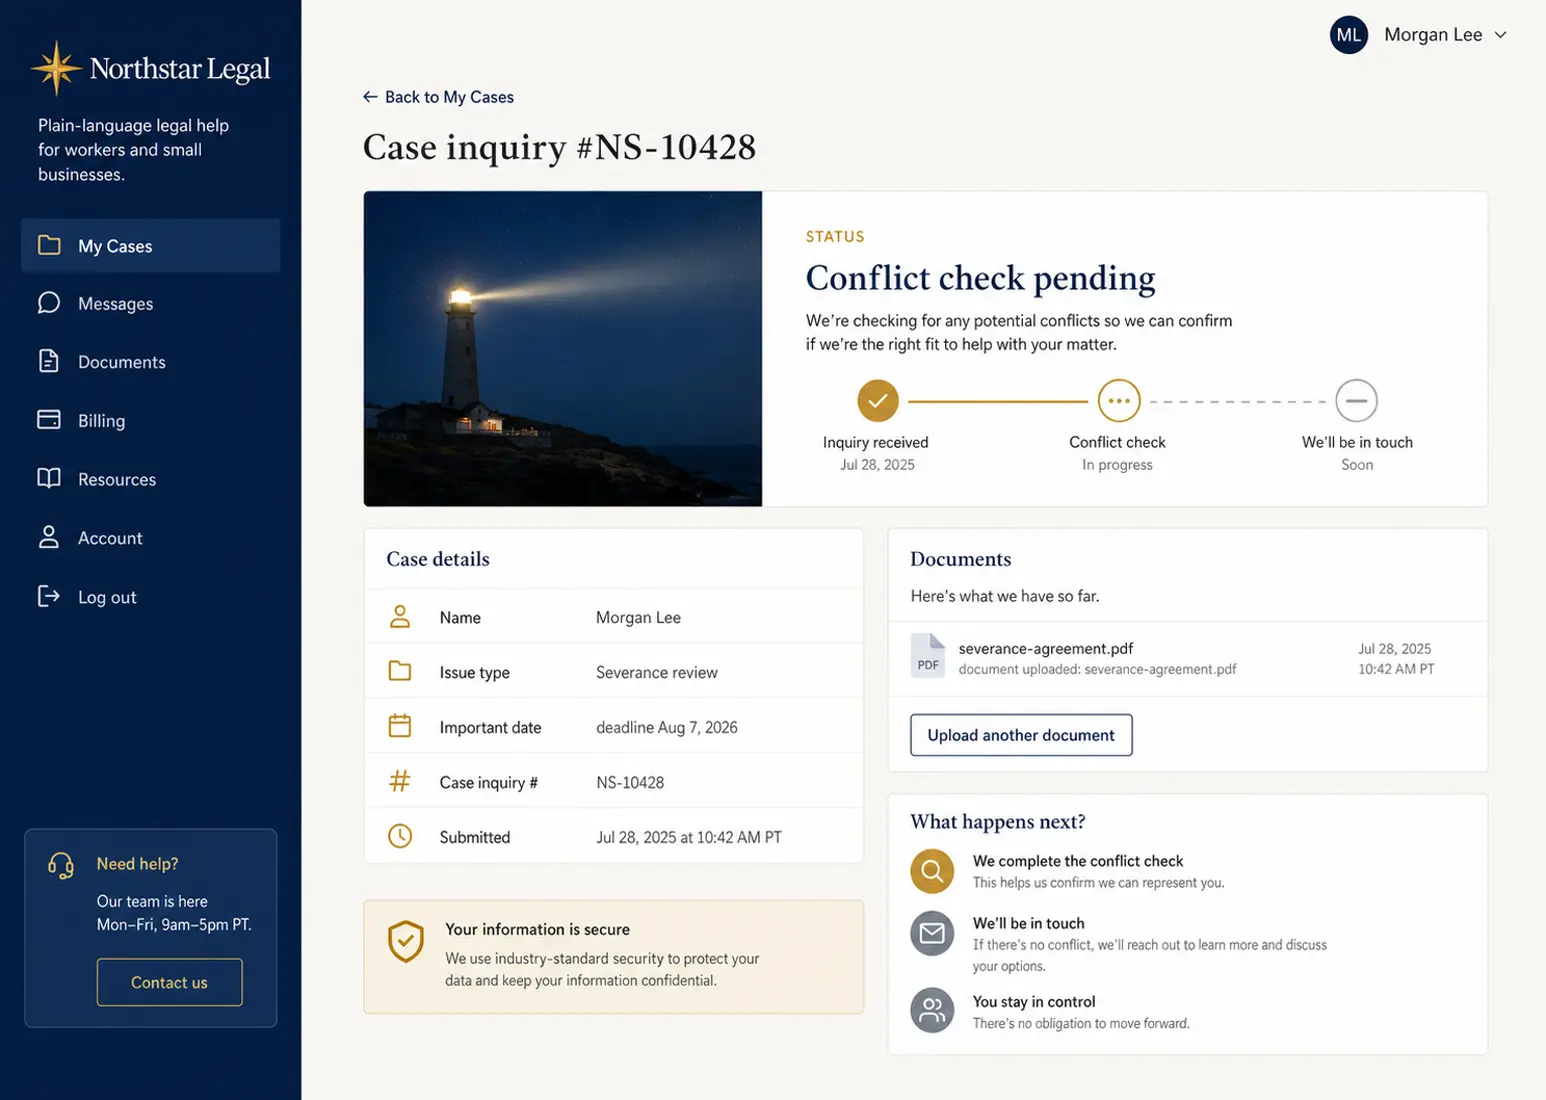Click the ML avatar circle
The height and width of the screenshot is (1100, 1546).
1349,35
